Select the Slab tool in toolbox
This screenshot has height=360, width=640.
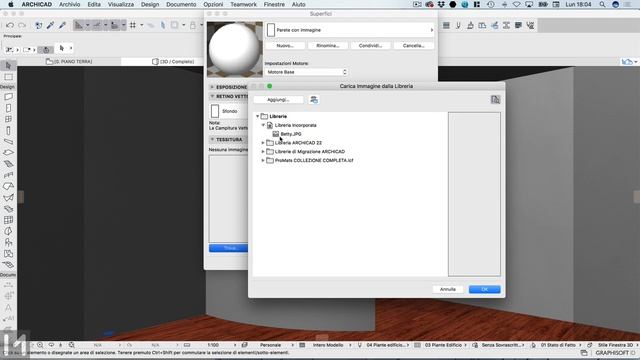pyautogui.click(x=8, y=153)
